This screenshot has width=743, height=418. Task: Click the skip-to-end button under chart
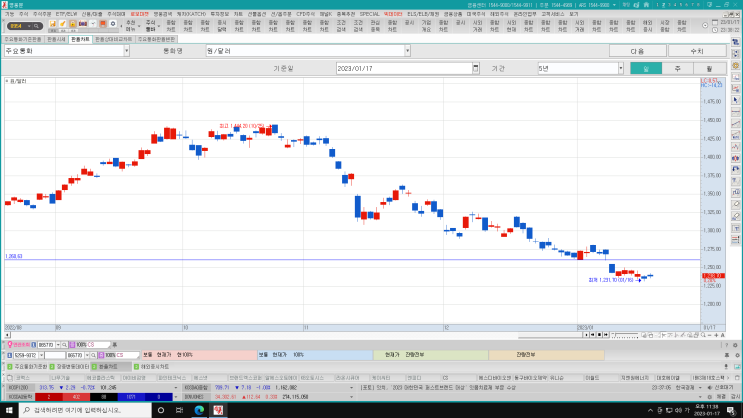point(606,335)
